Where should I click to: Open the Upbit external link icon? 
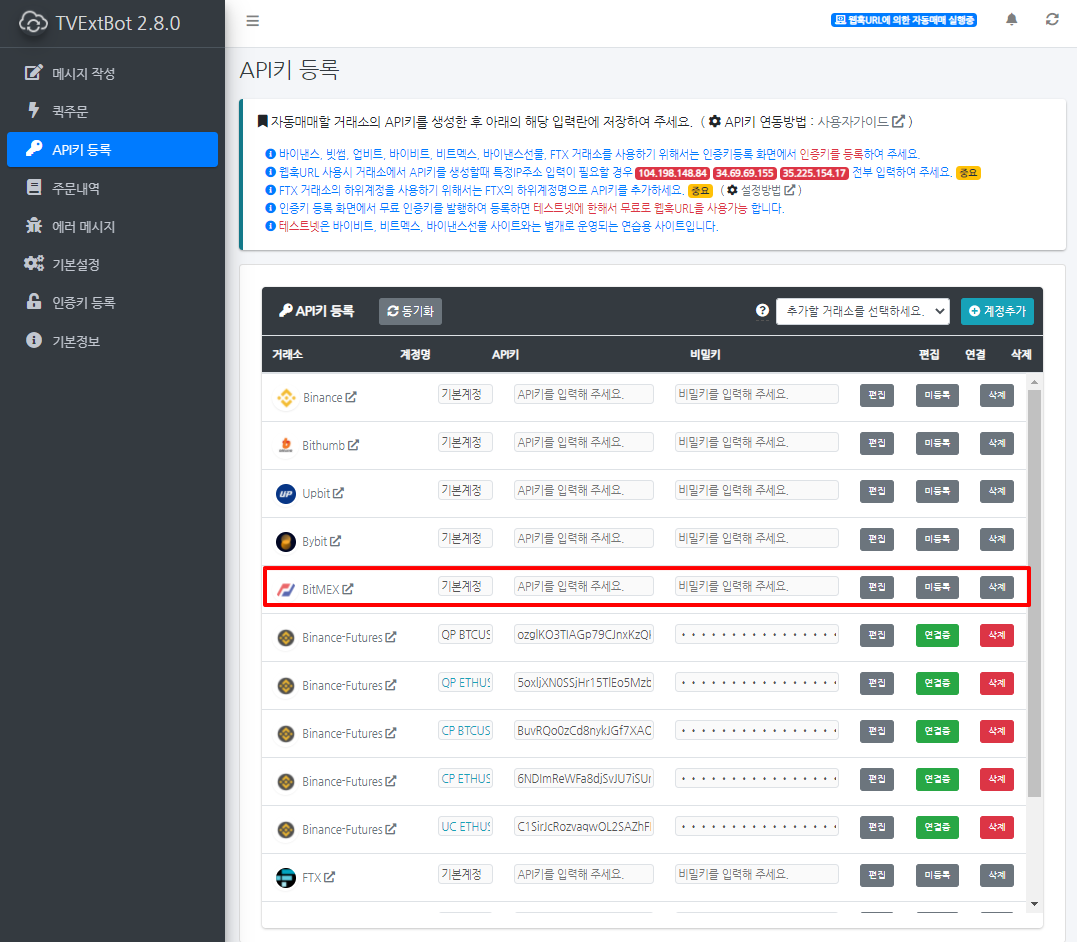(339, 493)
